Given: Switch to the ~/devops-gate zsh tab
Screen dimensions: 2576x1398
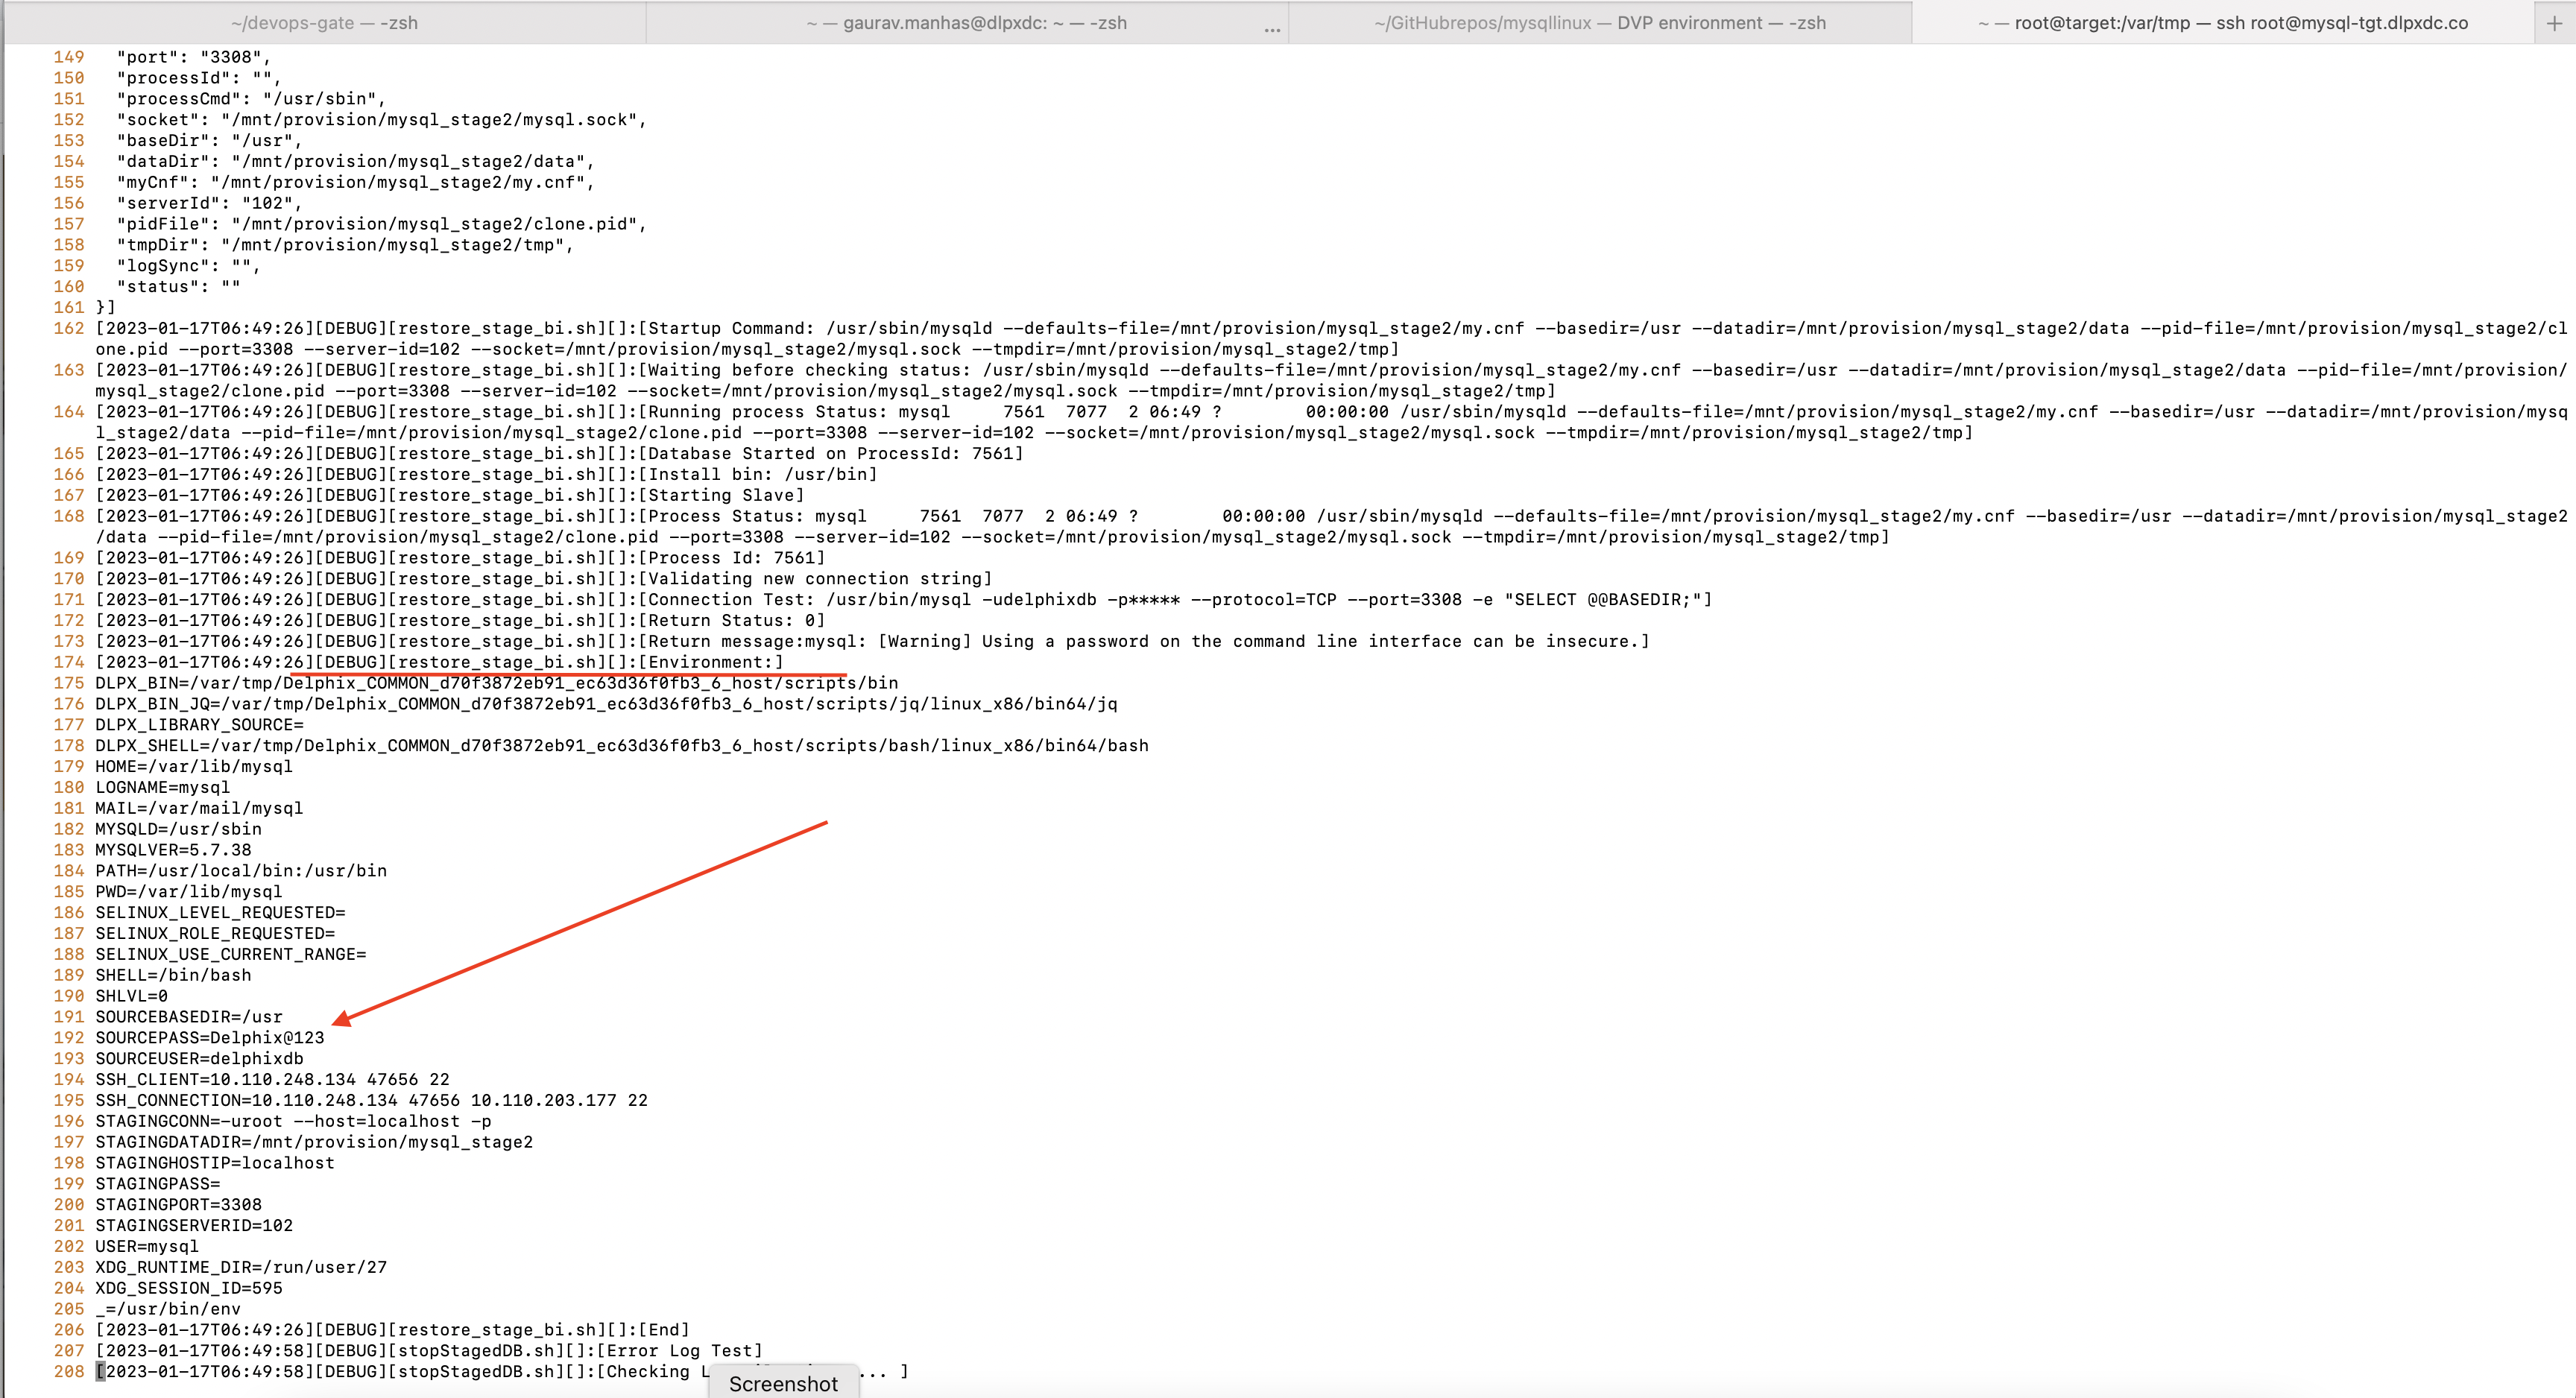Looking at the screenshot, I should [x=324, y=23].
